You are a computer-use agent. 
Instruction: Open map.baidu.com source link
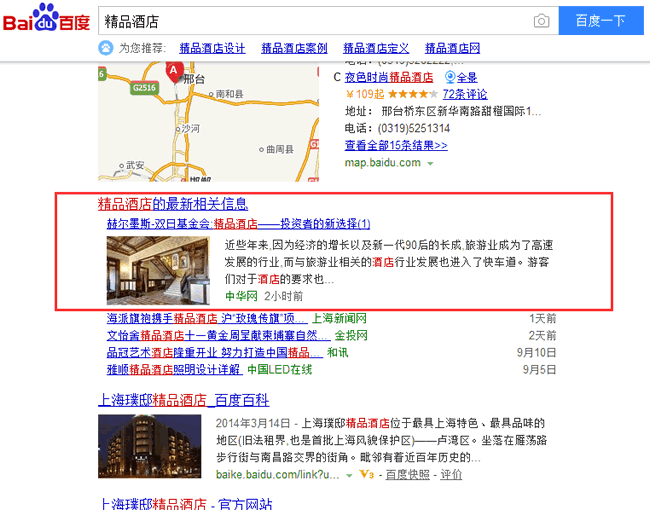point(383,163)
